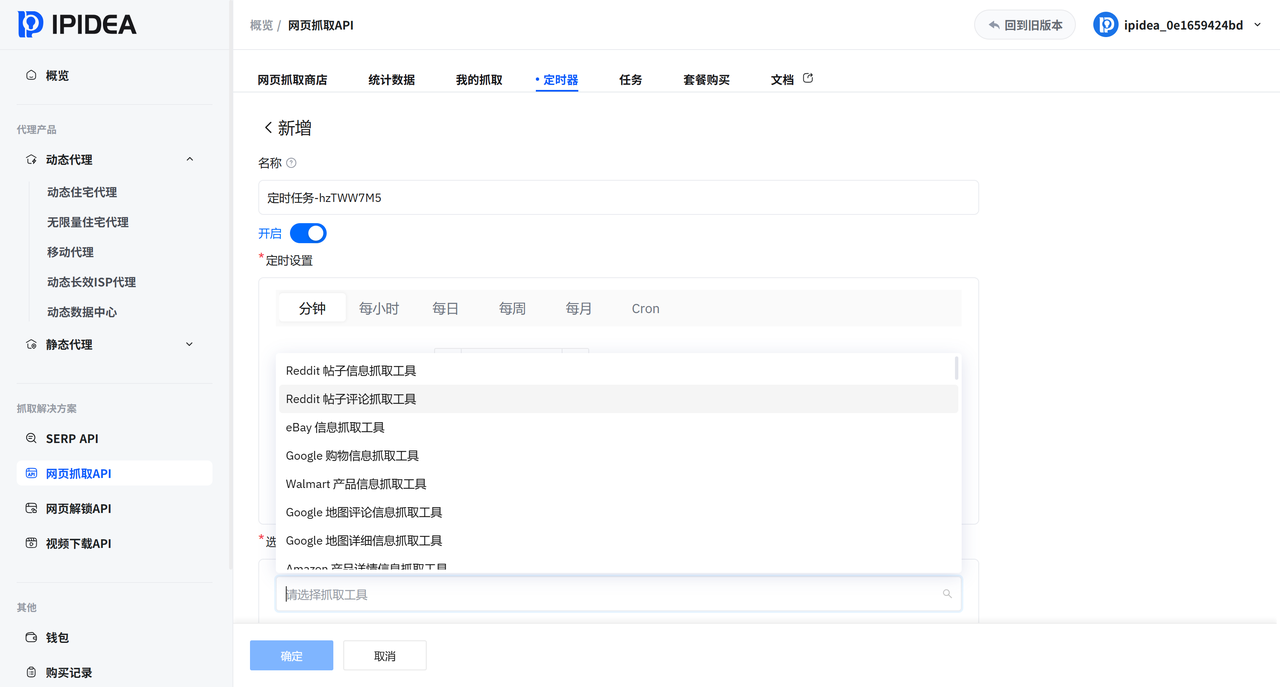Switch to 任务 tab
Viewport: 1280px width, 687px height.
point(631,79)
